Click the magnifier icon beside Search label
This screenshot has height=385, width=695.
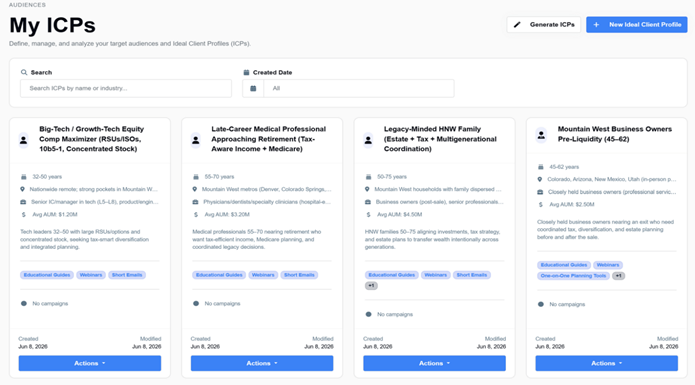tap(24, 72)
